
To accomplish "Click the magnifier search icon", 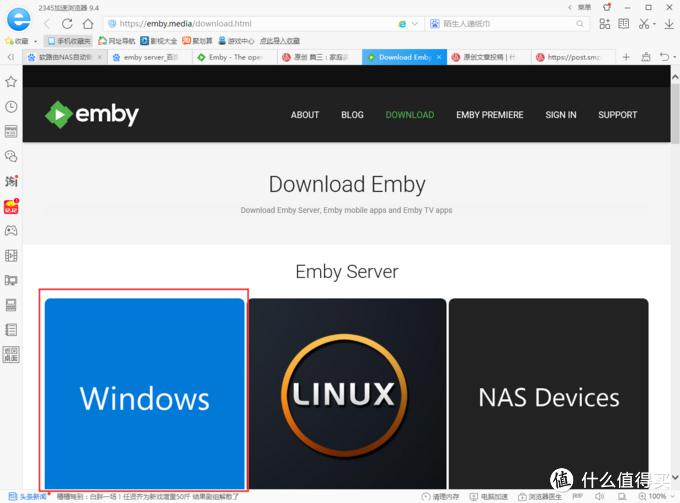I will pos(580,24).
